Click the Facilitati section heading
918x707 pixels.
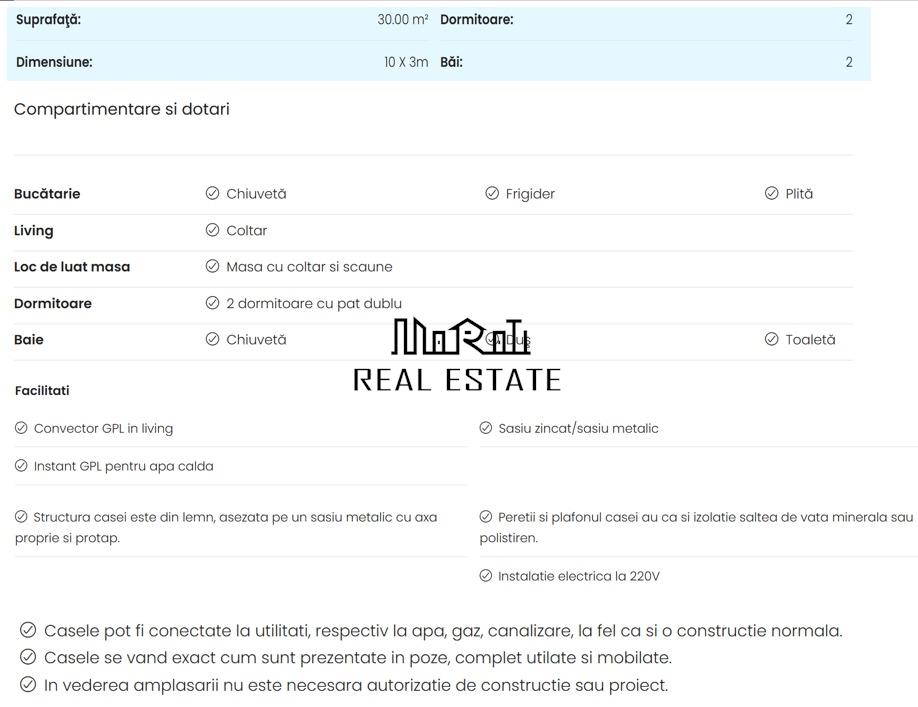[x=42, y=391]
